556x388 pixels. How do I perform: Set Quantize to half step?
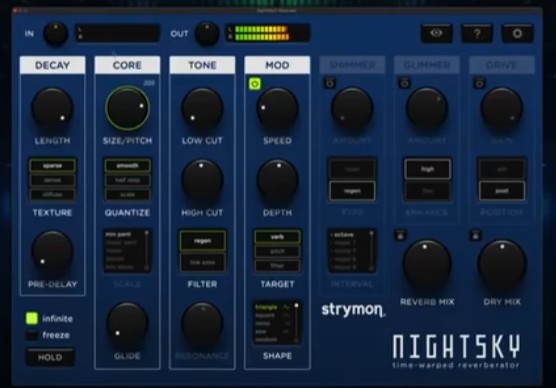point(127,180)
